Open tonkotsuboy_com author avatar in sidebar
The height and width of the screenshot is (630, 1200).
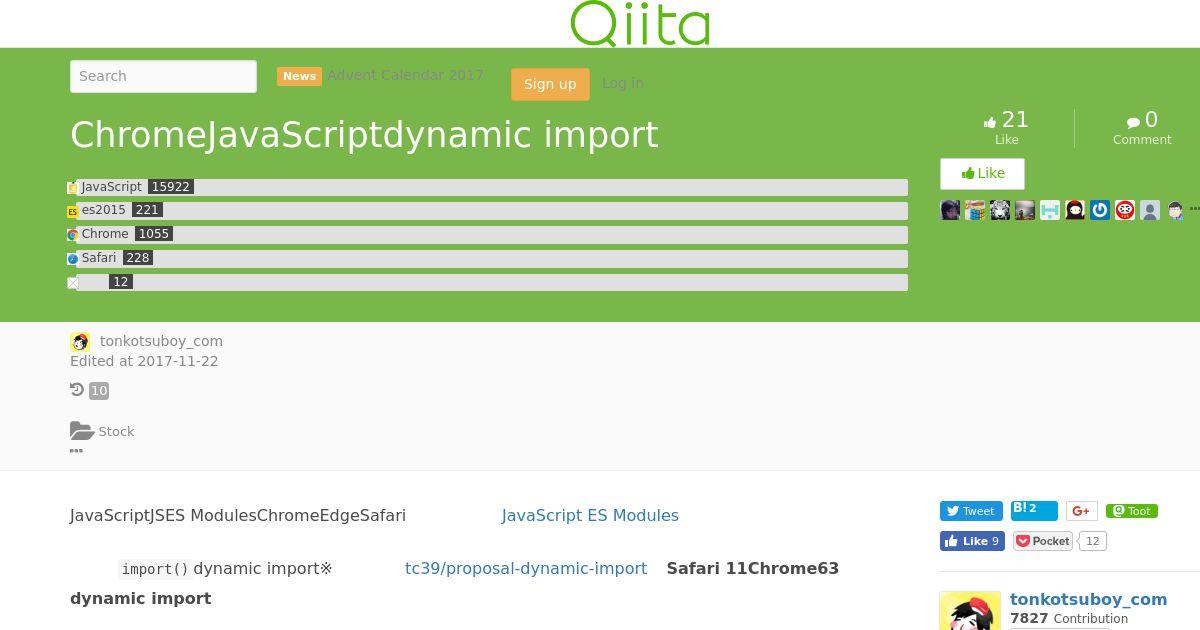pos(969,611)
